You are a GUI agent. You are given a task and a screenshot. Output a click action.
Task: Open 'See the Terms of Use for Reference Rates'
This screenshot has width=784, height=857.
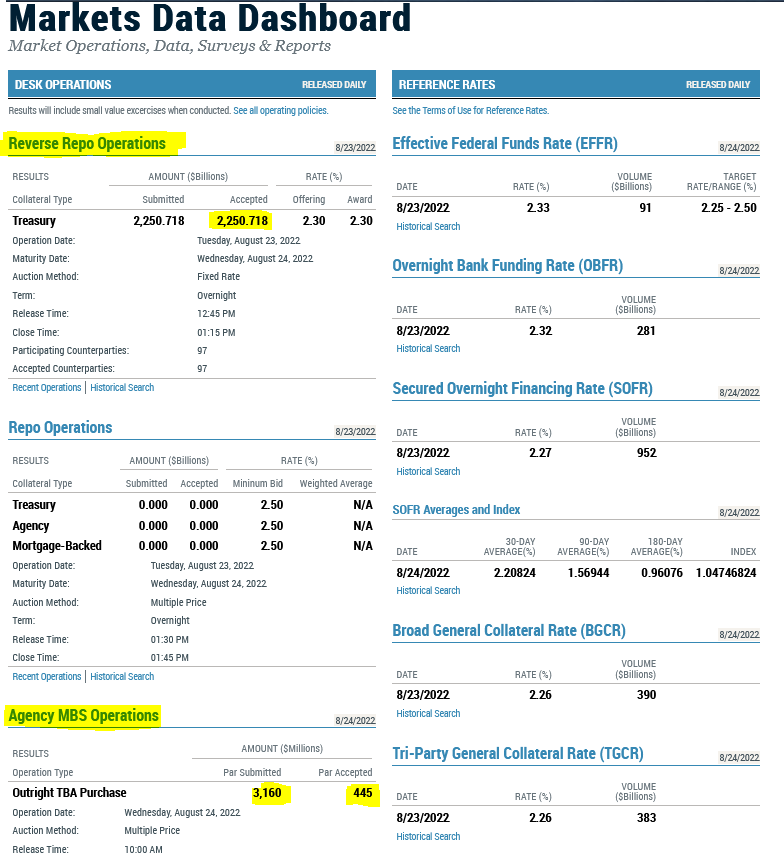[470, 110]
